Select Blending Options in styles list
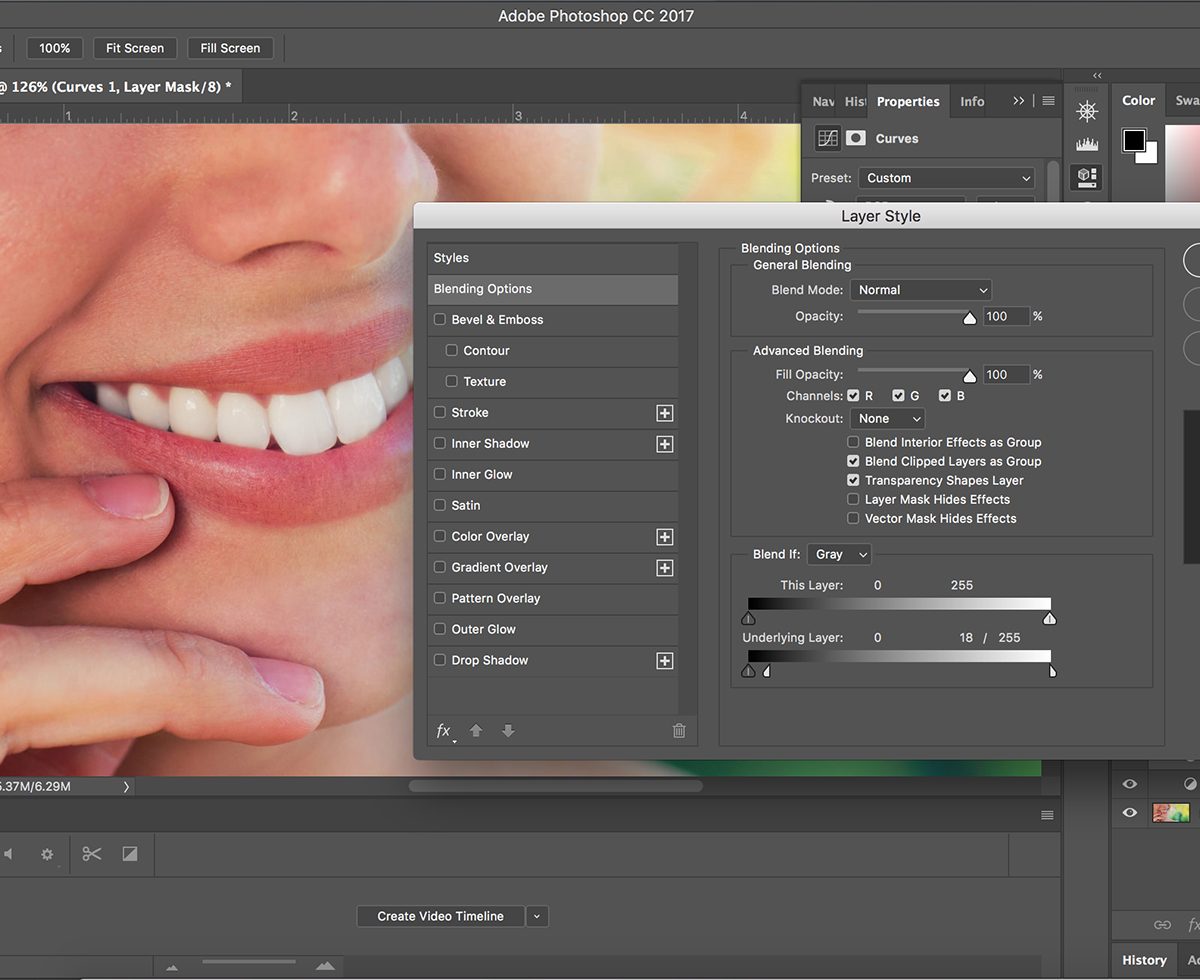The width and height of the screenshot is (1200, 980). [x=553, y=289]
